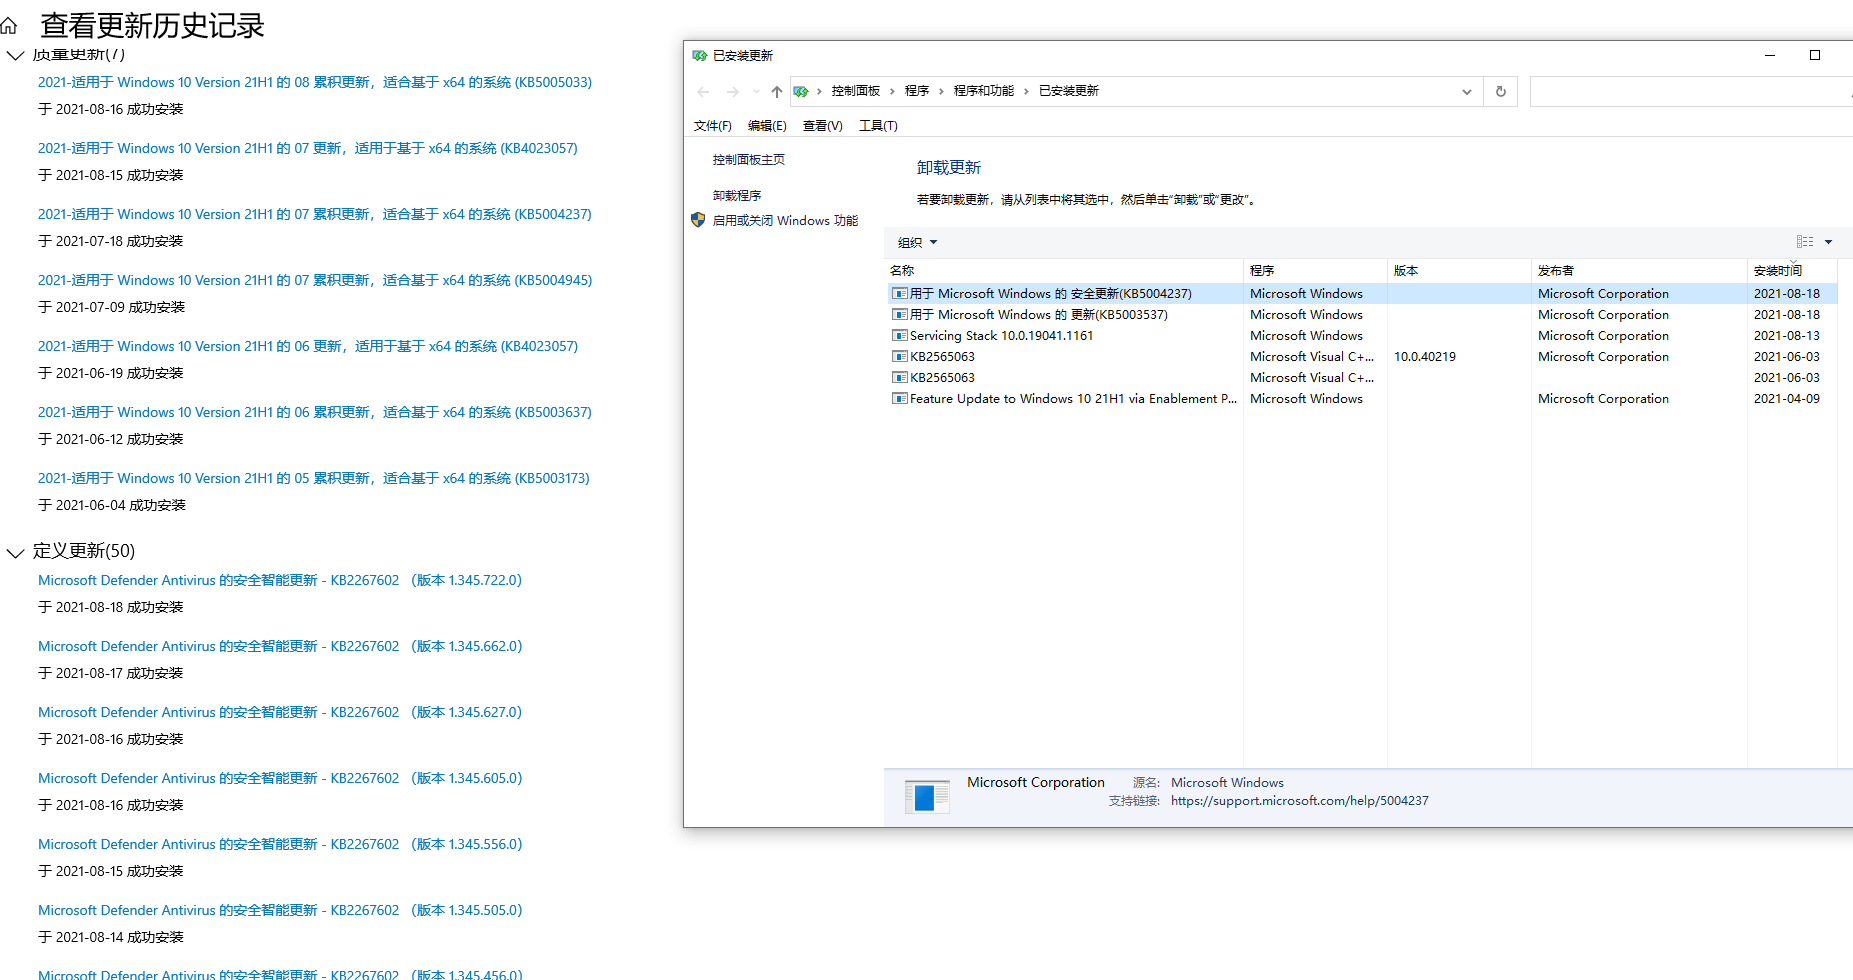Open 启用或关闭 Windows 功能 link

click(785, 221)
